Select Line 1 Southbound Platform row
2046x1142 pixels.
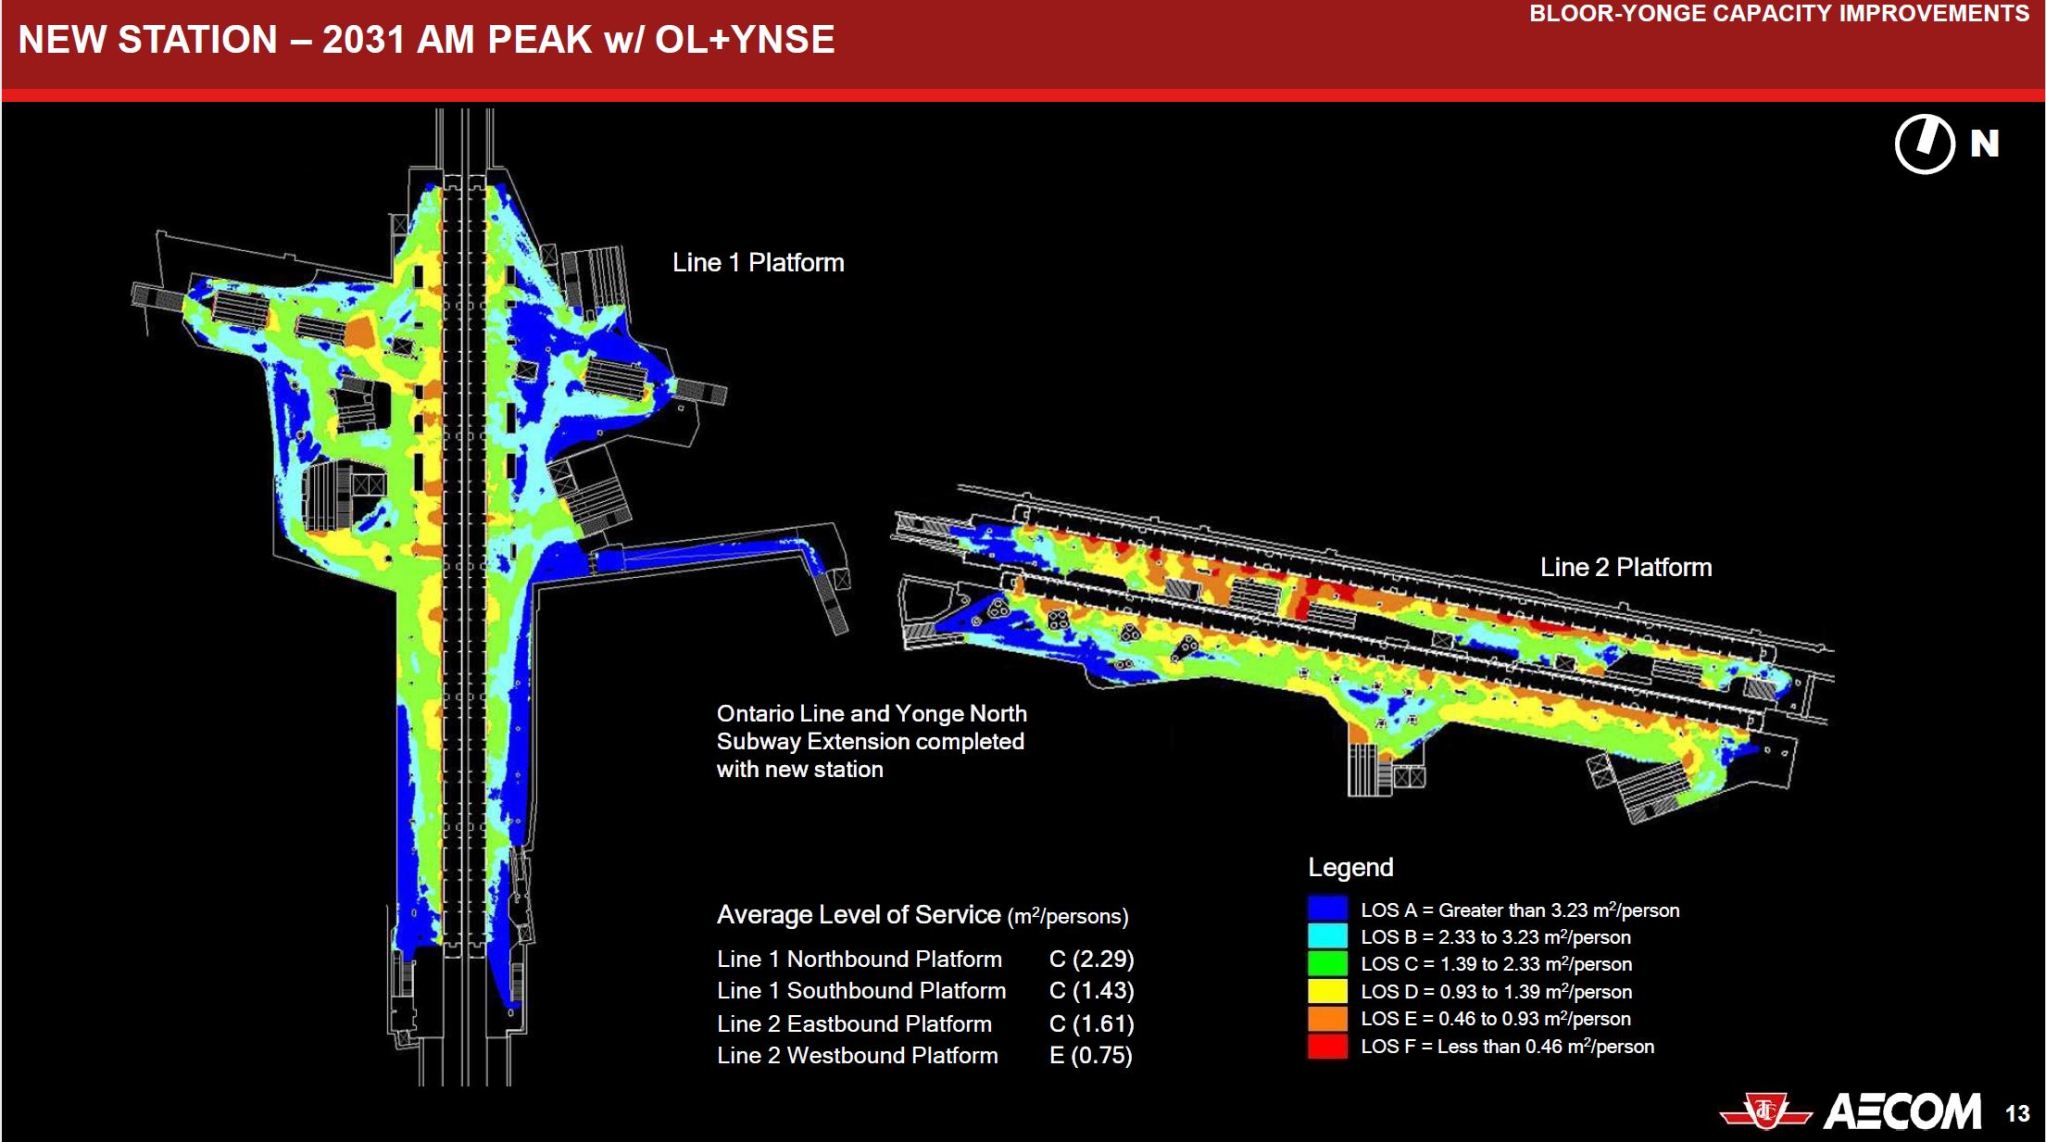[x=861, y=990]
